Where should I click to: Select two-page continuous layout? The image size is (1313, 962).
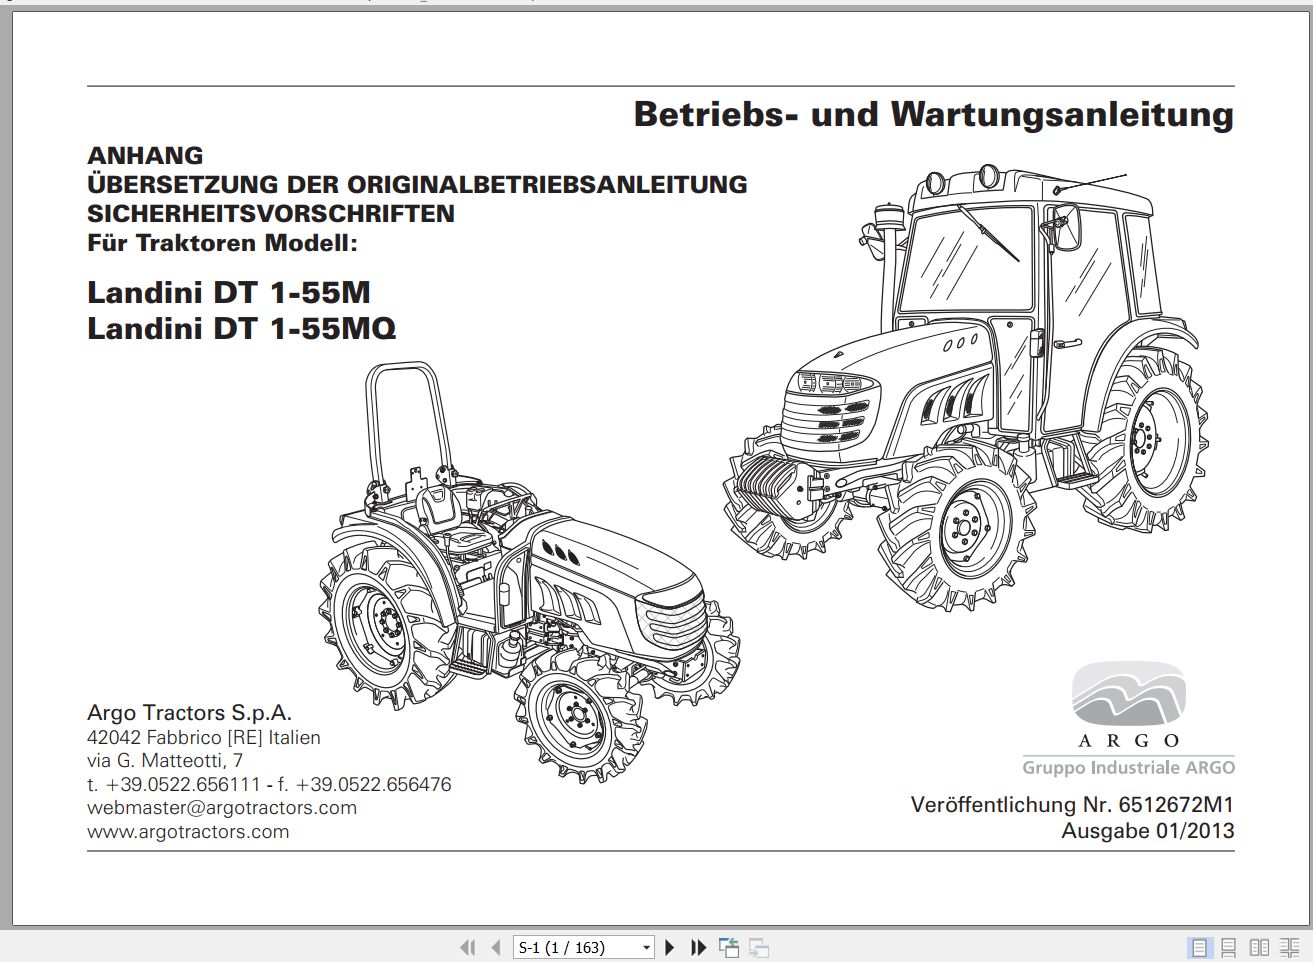[x=1290, y=947]
